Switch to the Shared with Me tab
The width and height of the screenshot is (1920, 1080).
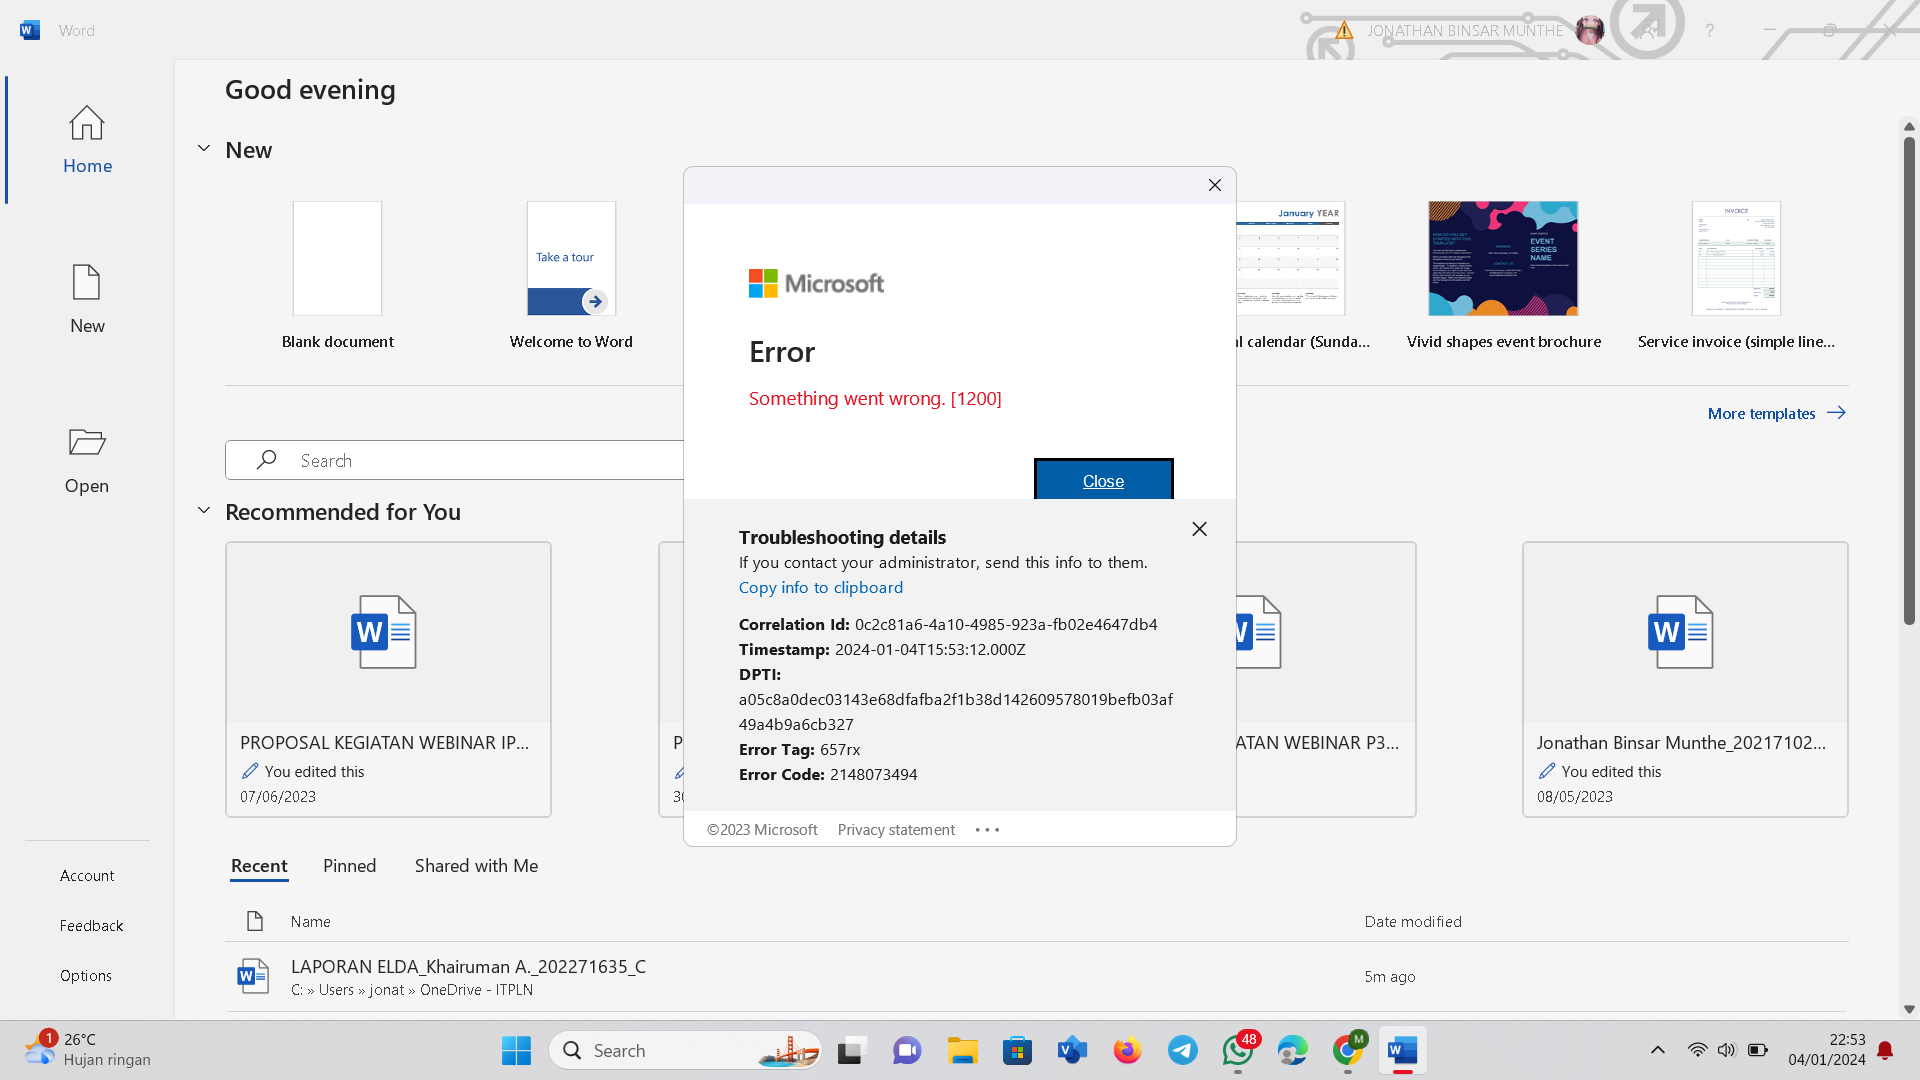pyautogui.click(x=476, y=866)
